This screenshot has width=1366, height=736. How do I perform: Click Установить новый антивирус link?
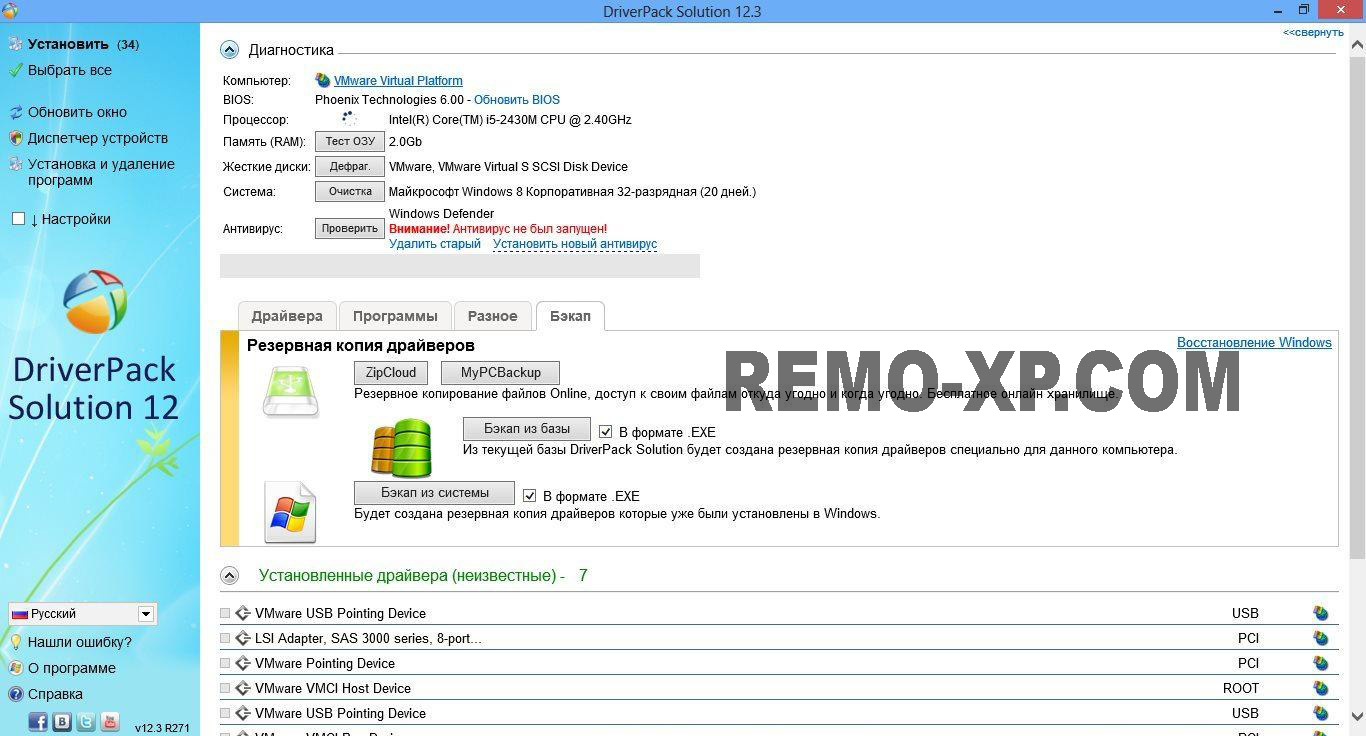(x=575, y=243)
